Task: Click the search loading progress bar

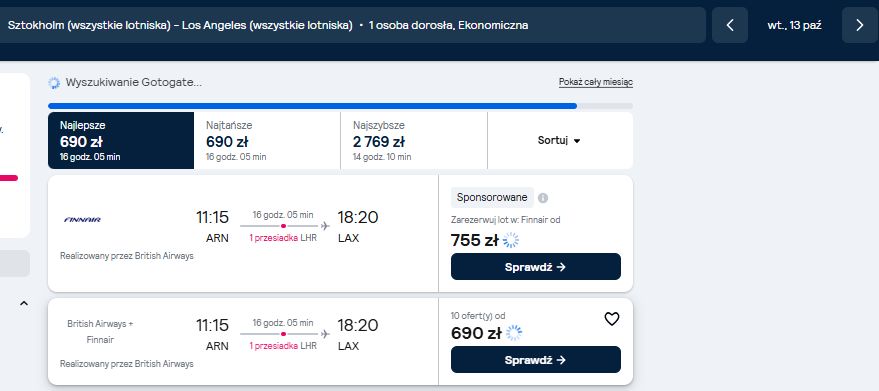Action: coord(340,105)
